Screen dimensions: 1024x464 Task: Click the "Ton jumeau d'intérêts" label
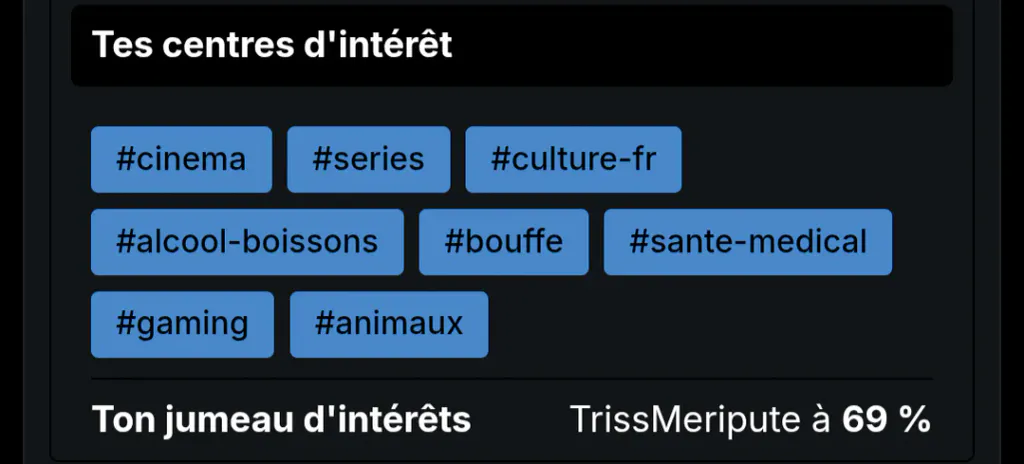click(x=281, y=420)
